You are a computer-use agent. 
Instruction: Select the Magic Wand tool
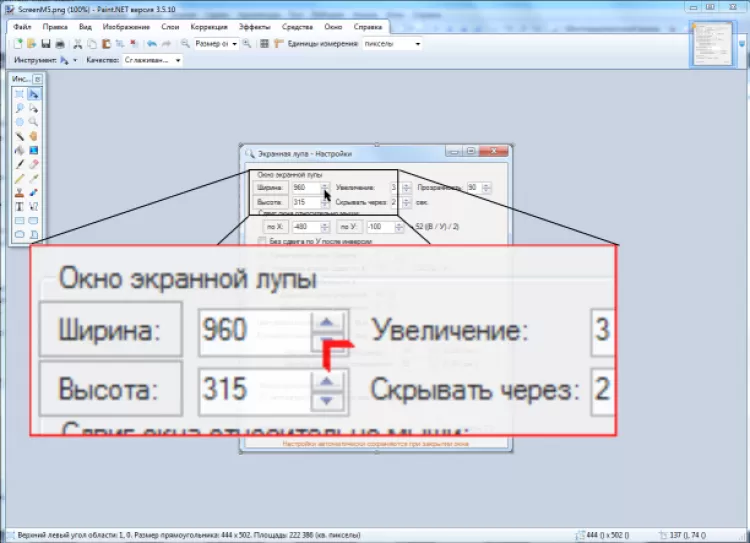click(x=19, y=135)
